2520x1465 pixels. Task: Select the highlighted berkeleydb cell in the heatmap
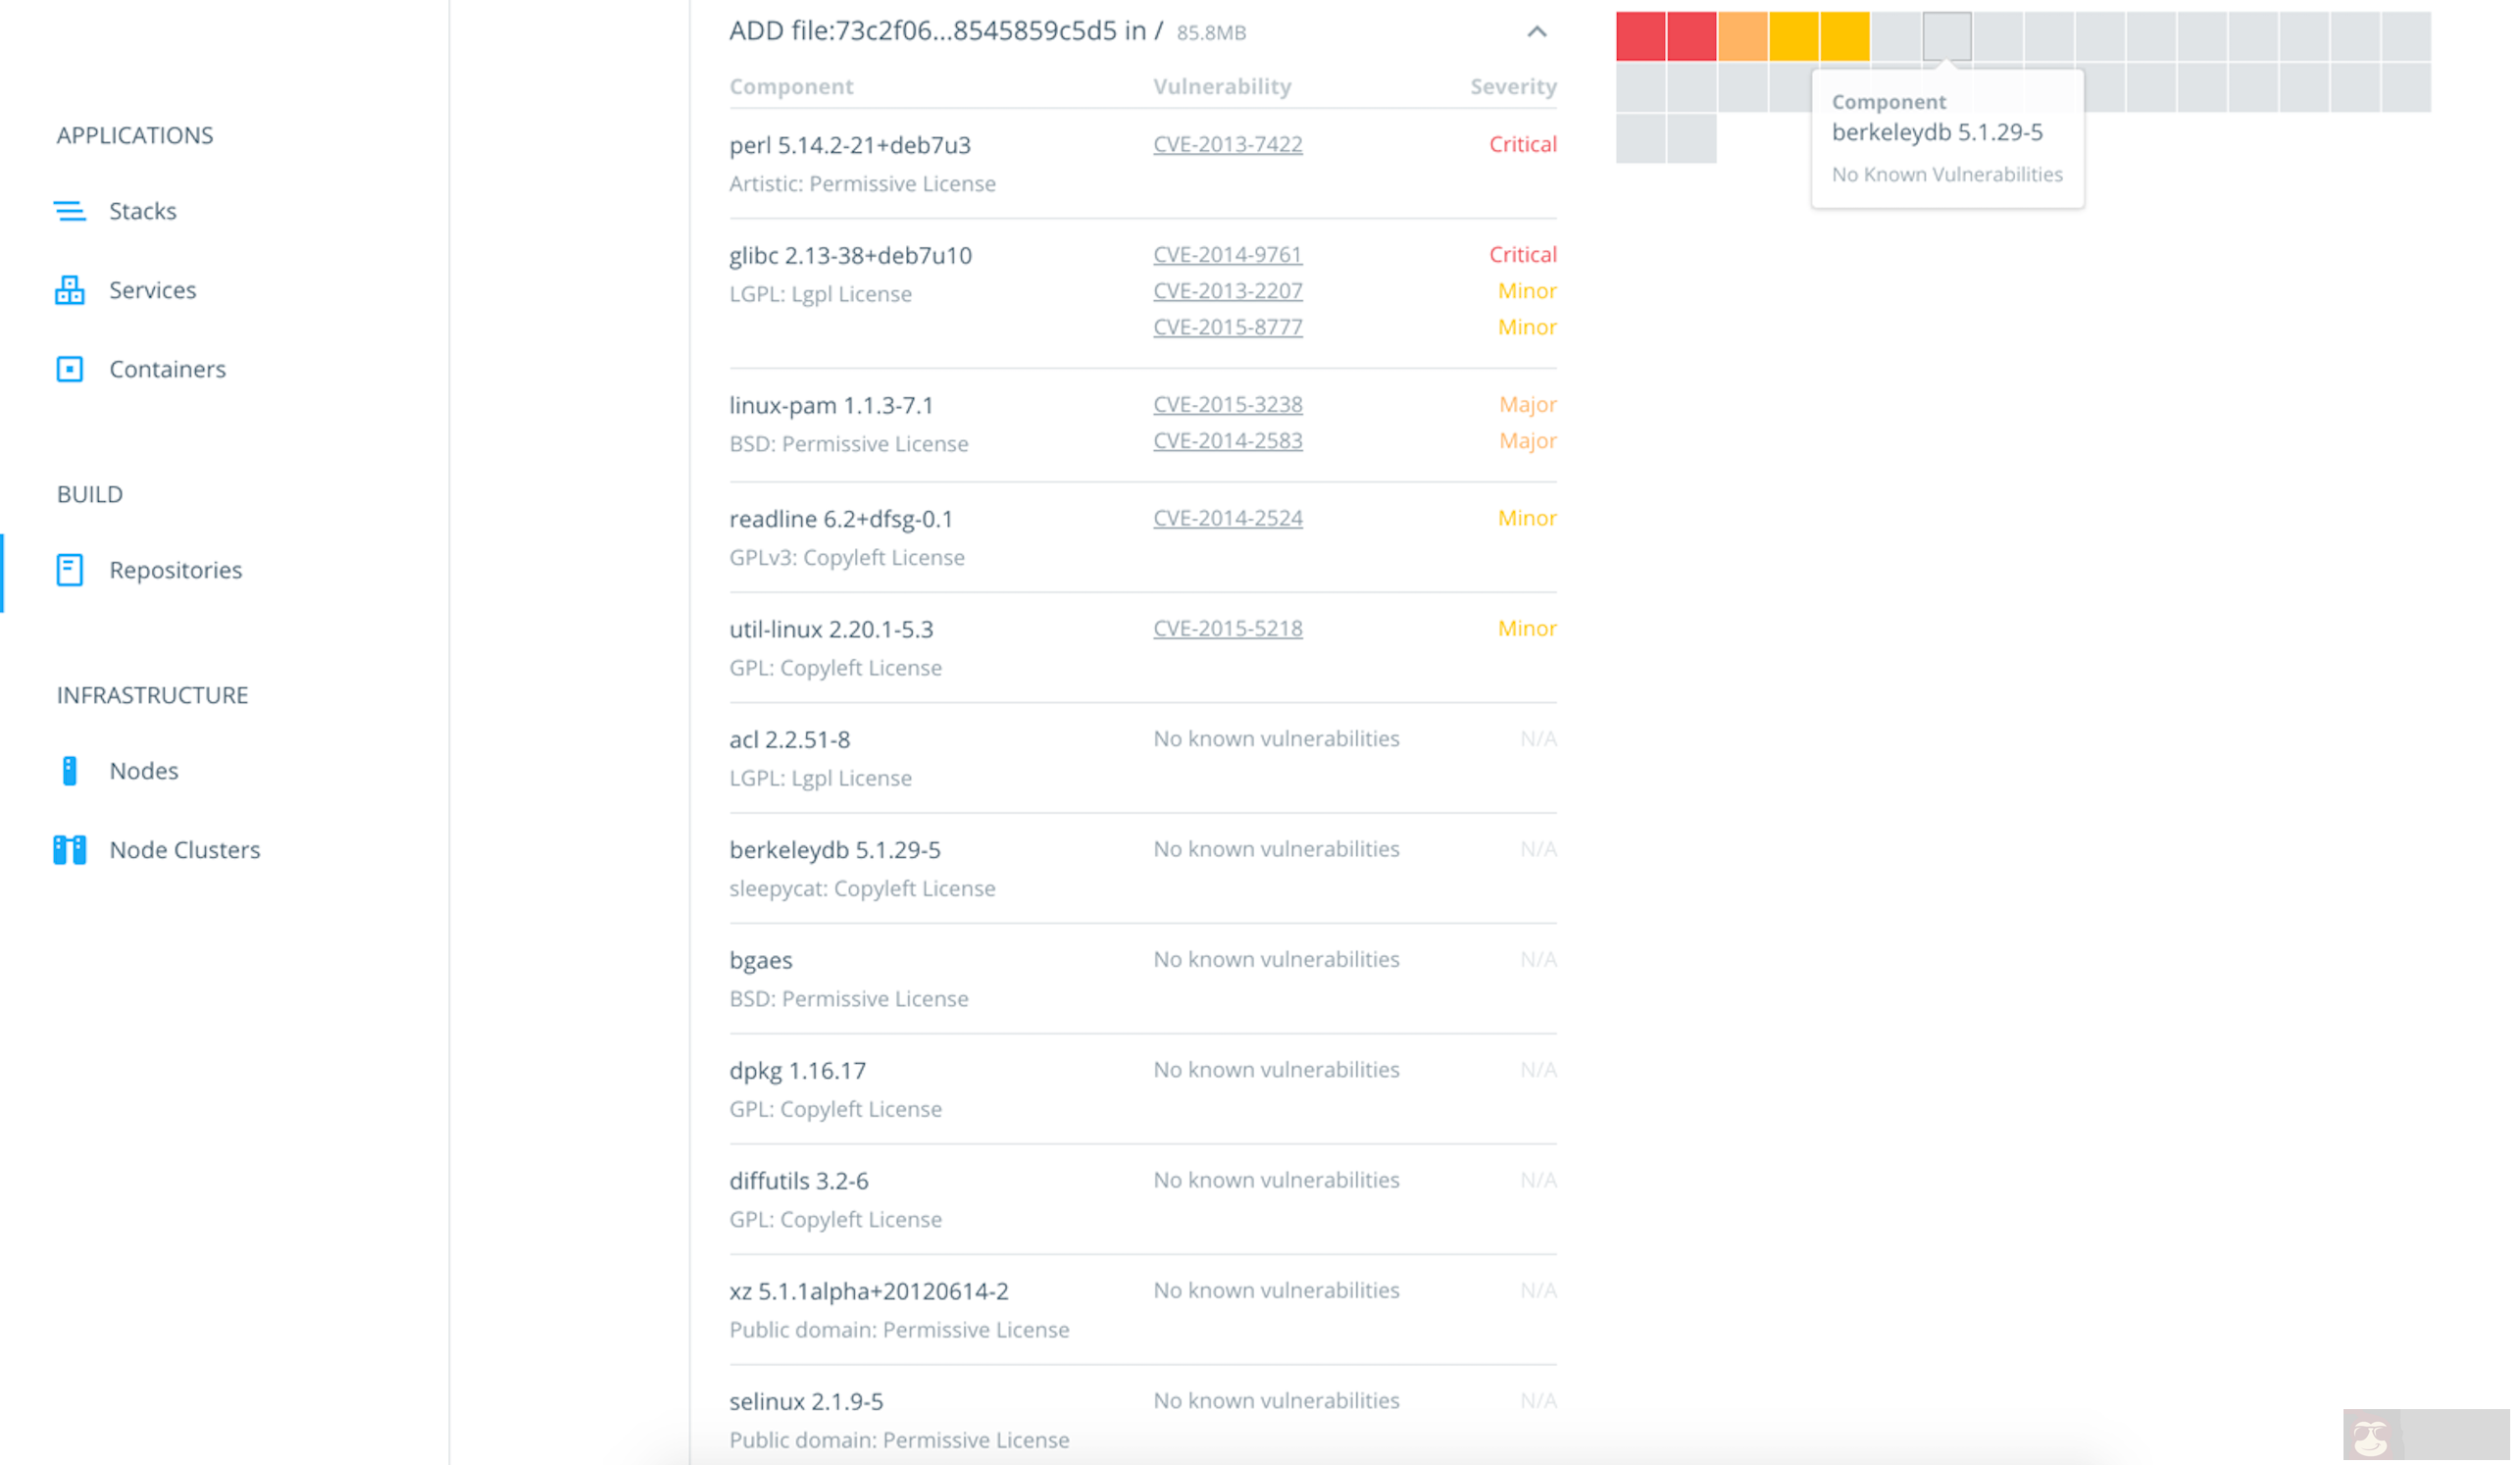(1946, 35)
